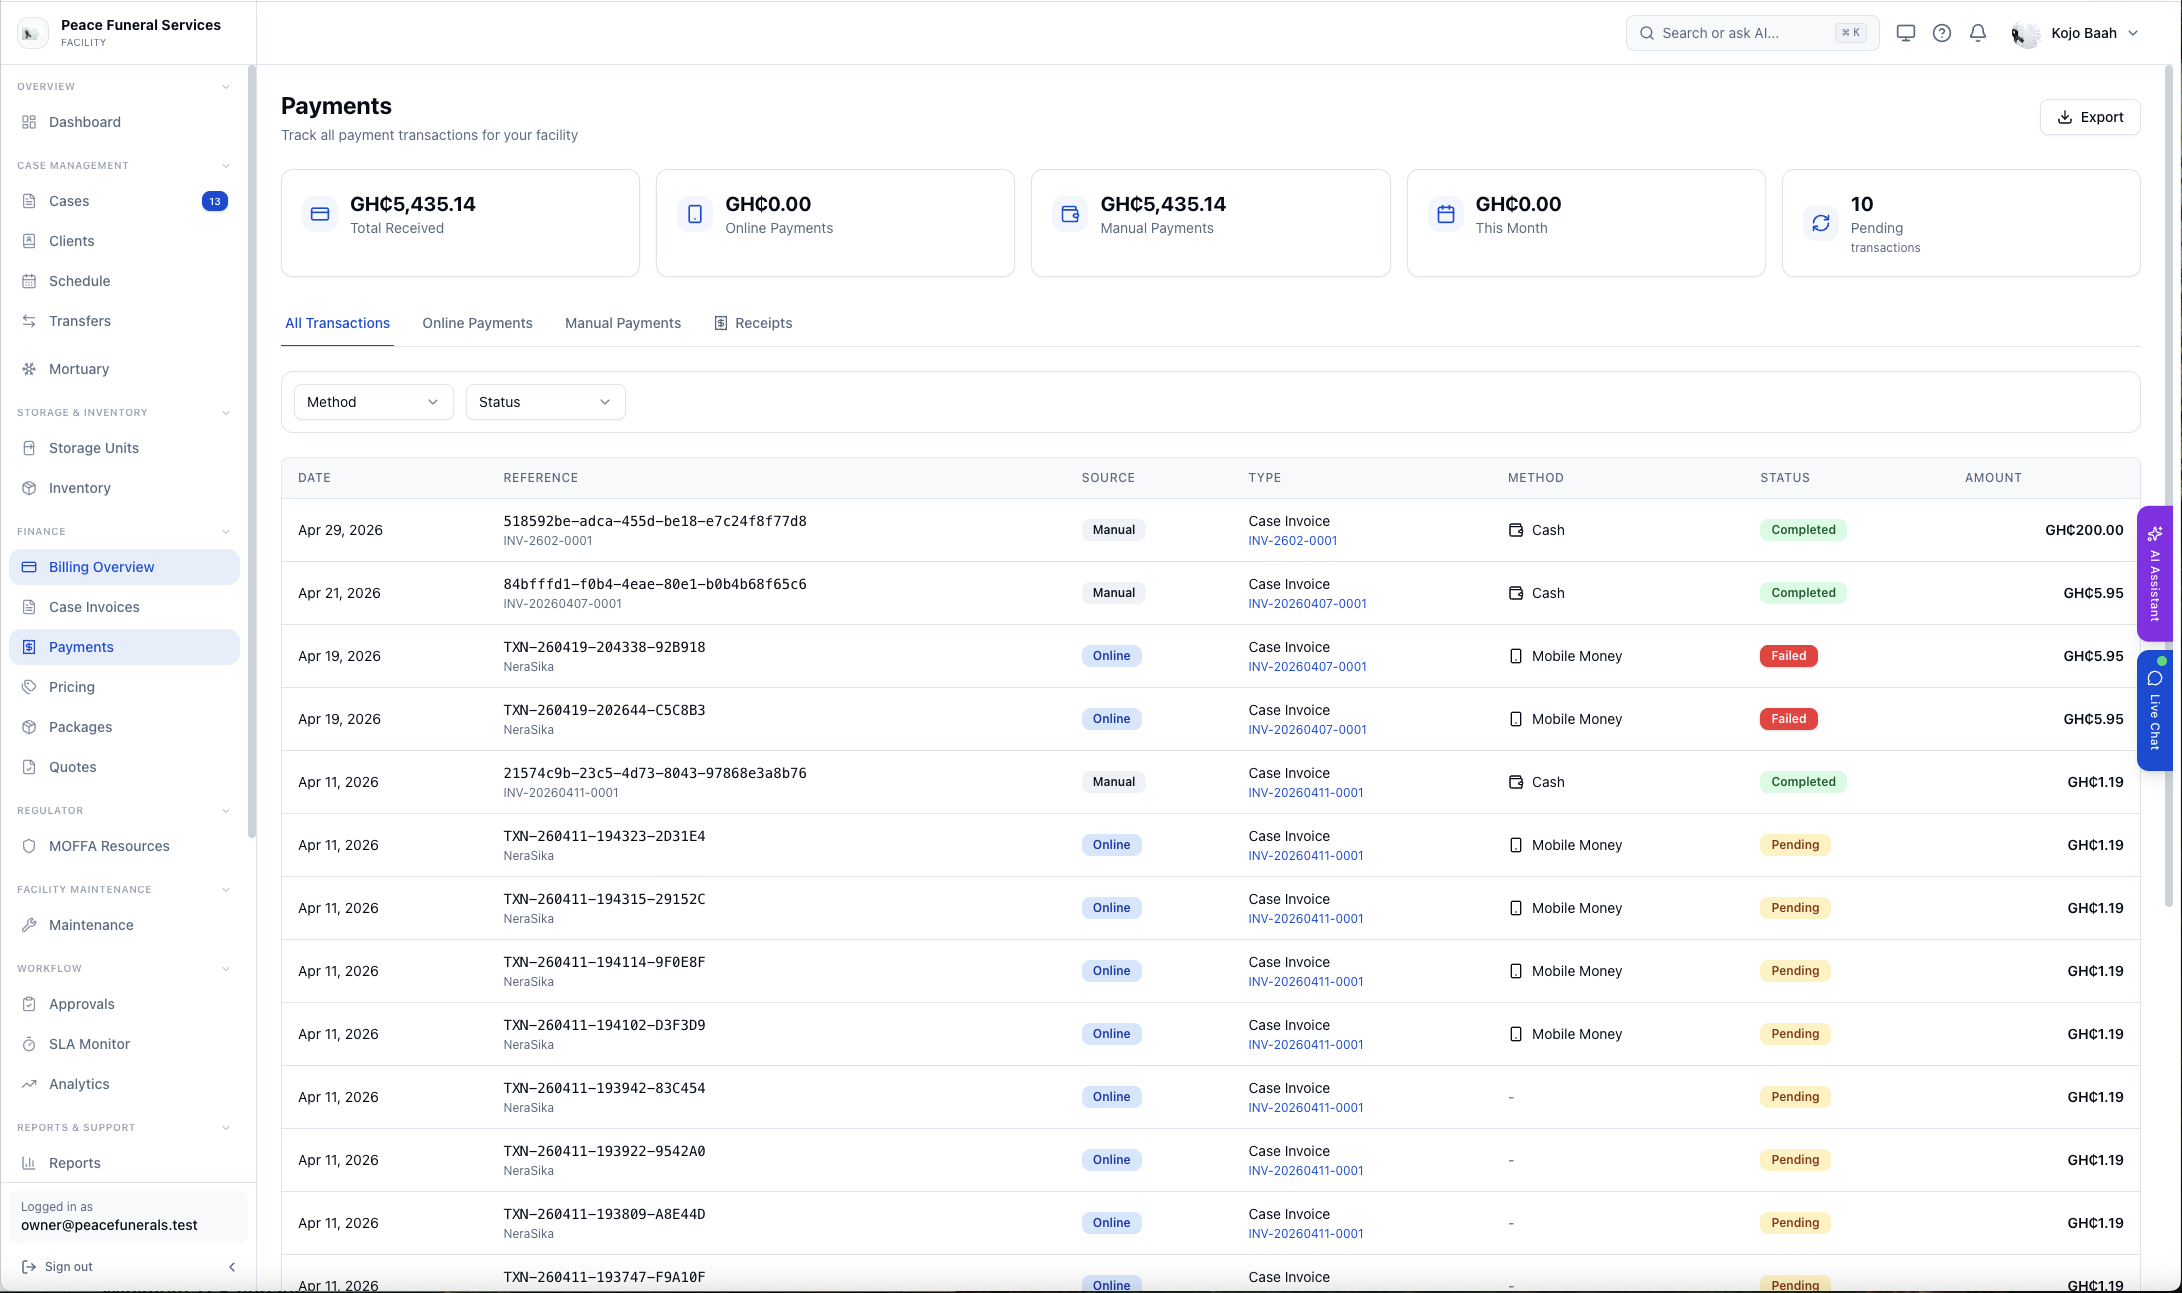This screenshot has height=1293, width=2182.
Task: Click the AMOUNT column header
Action: coord(1993,478)
